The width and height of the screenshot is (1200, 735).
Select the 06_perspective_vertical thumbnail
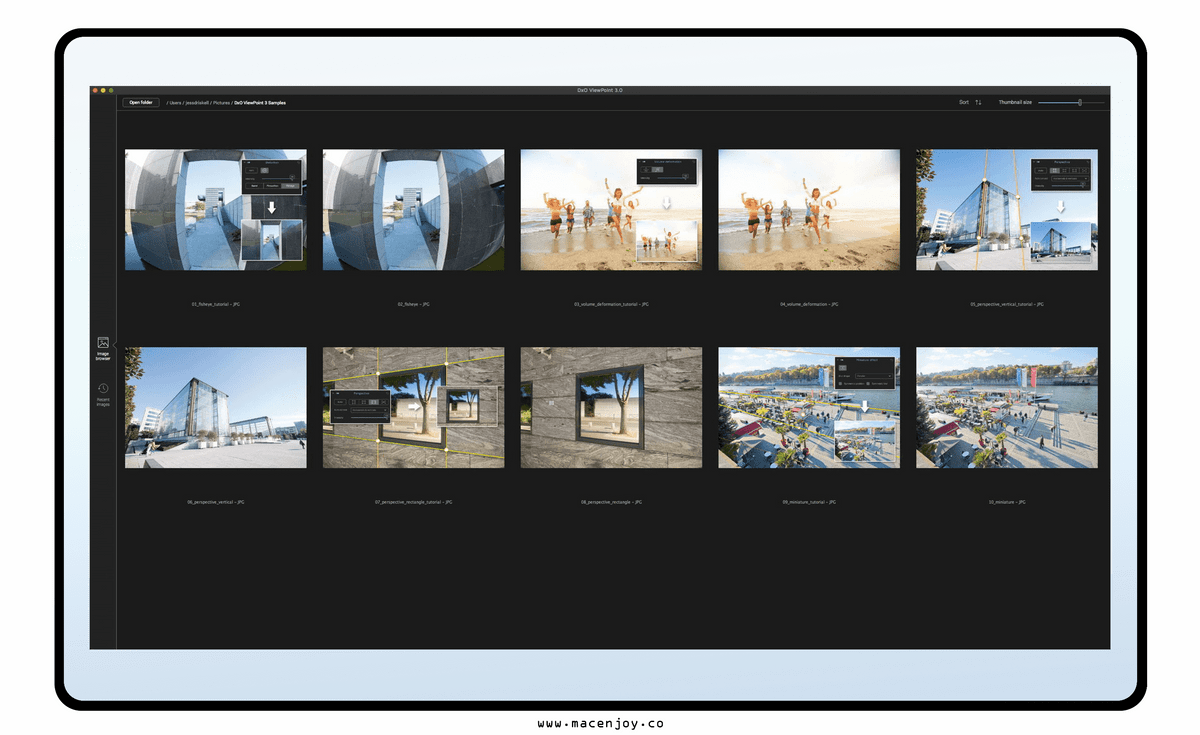coord(215,408)
